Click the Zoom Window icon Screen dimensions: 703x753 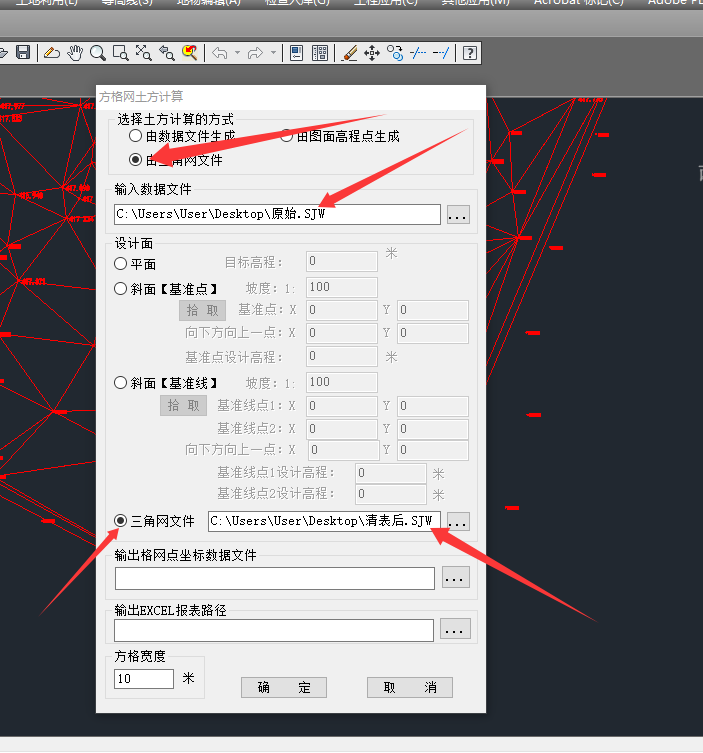click(x=121, y=52)
